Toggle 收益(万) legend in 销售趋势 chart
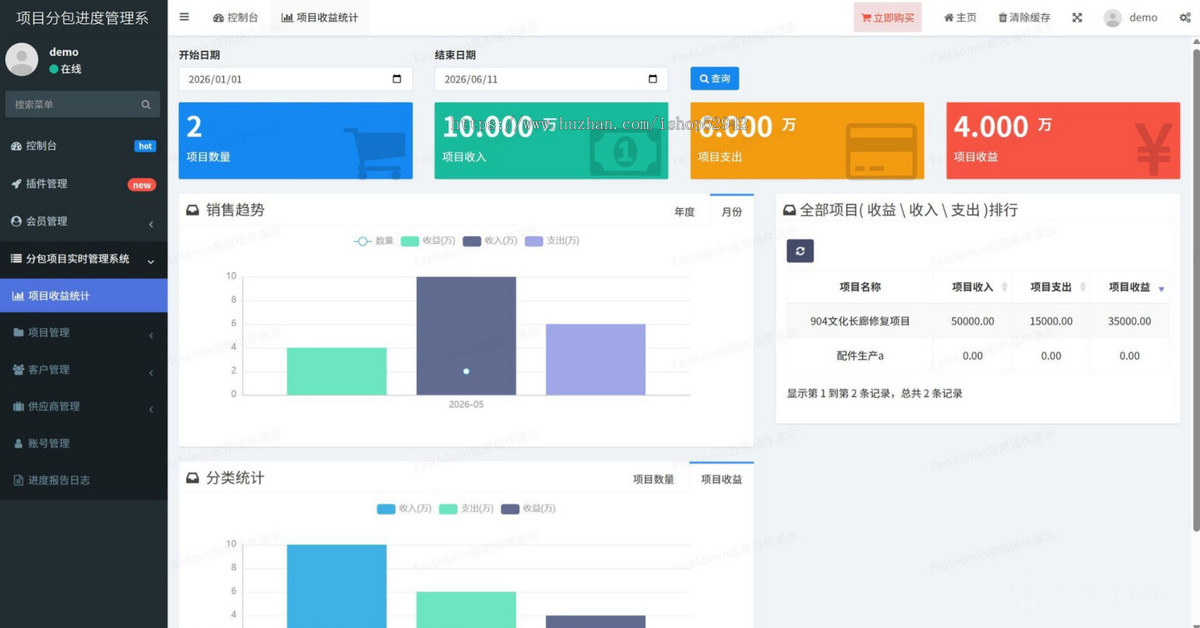The image size is (1200, 628). (428, 241)
